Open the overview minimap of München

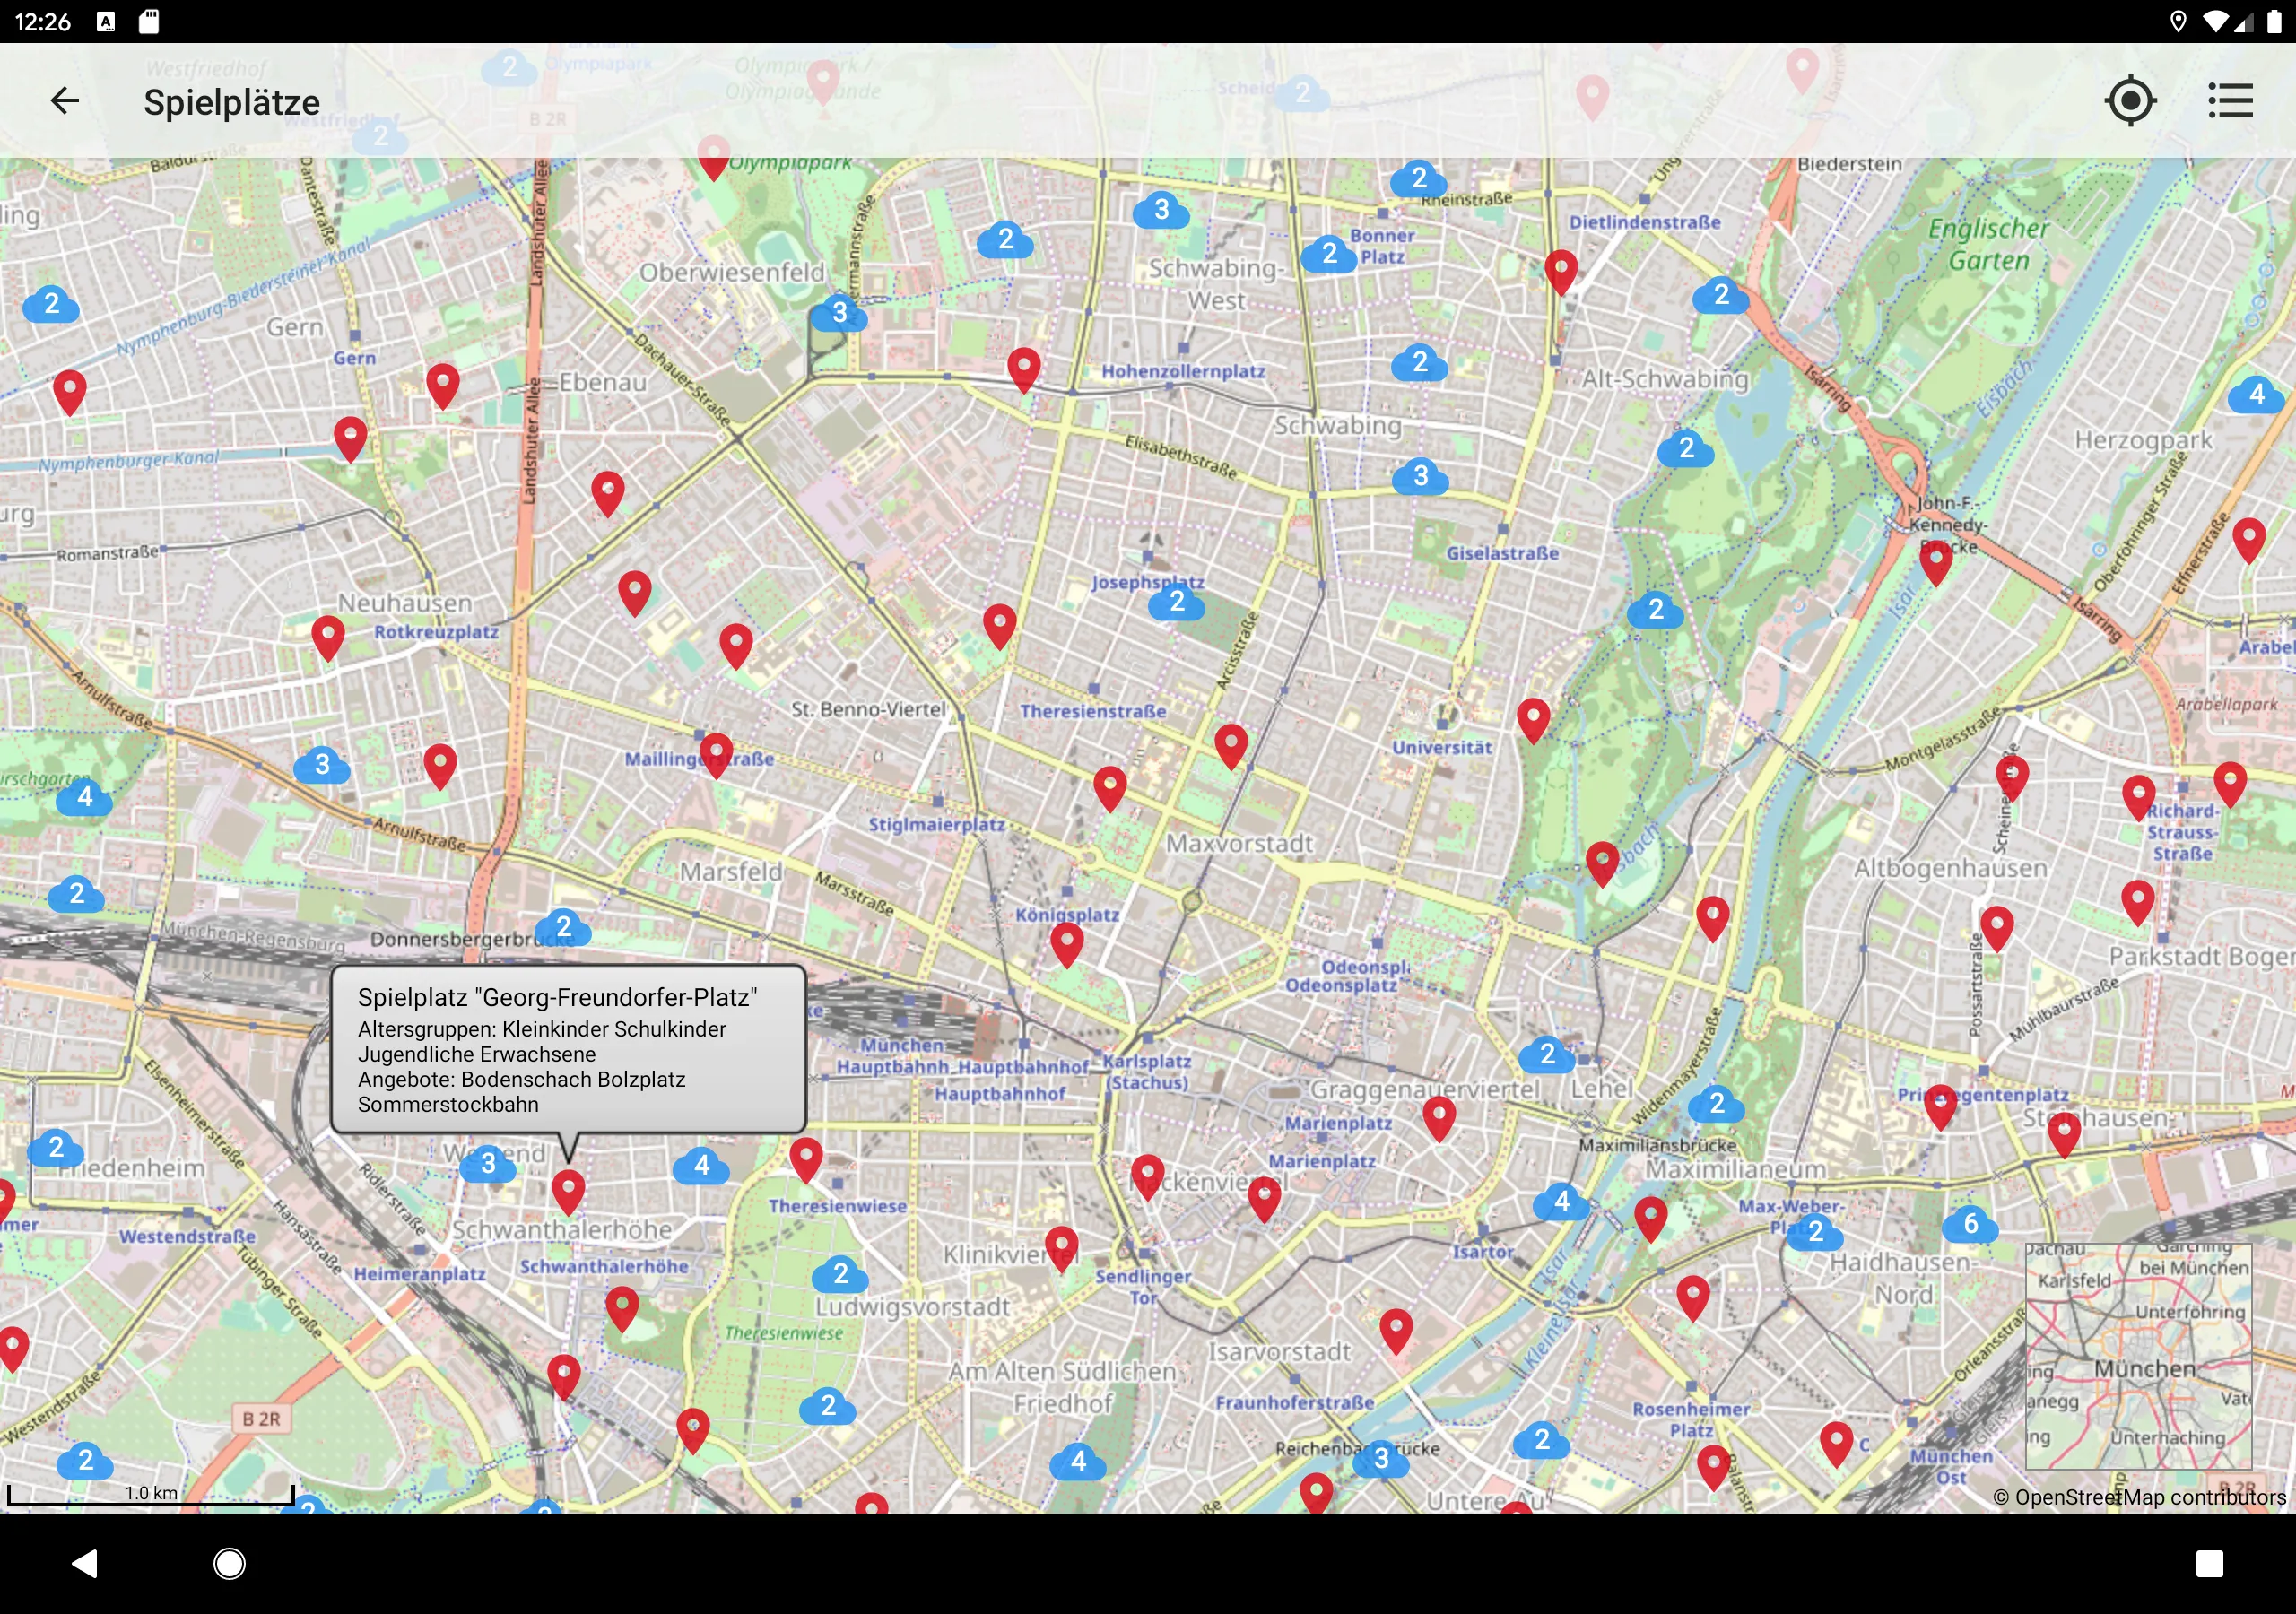[2138, 1356]
